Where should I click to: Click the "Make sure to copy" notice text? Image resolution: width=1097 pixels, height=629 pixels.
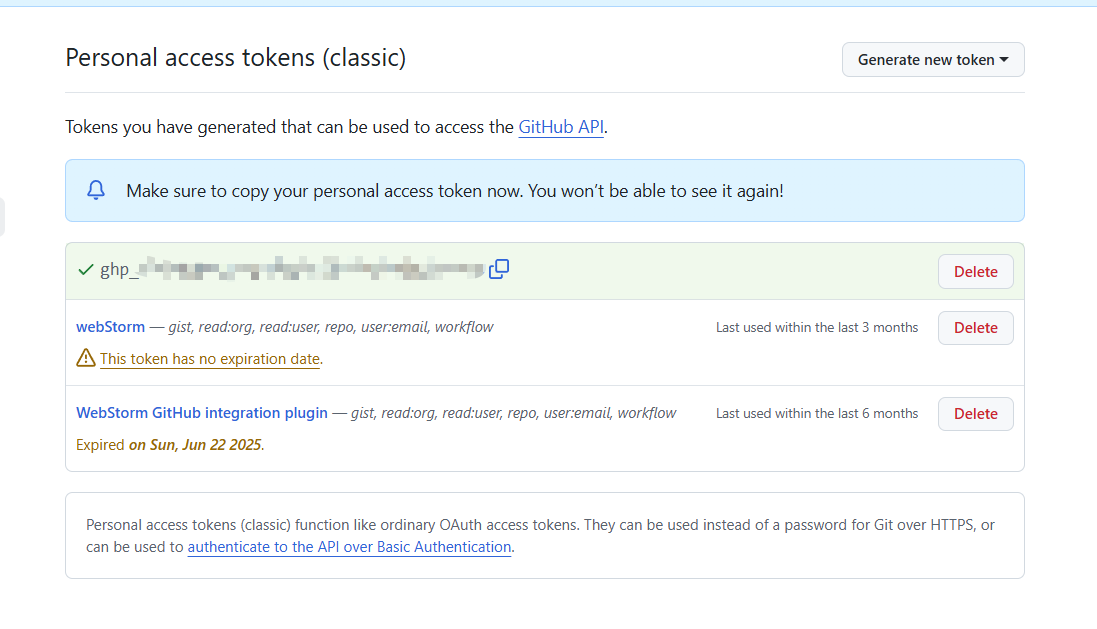[454, 190]
